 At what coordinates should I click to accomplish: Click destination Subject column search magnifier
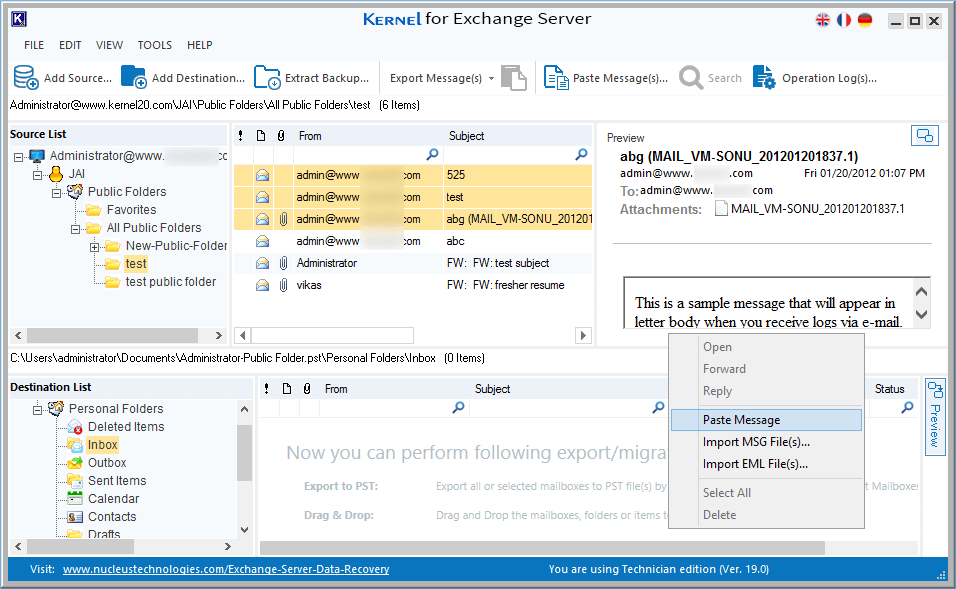pyautogui.click(x=658, y=407)
